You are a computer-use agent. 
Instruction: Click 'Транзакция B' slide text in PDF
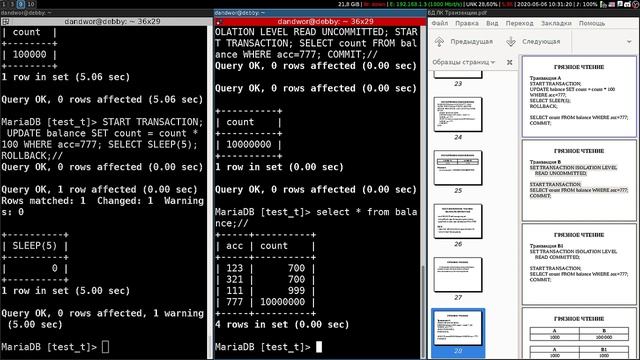tap(545, 162)
